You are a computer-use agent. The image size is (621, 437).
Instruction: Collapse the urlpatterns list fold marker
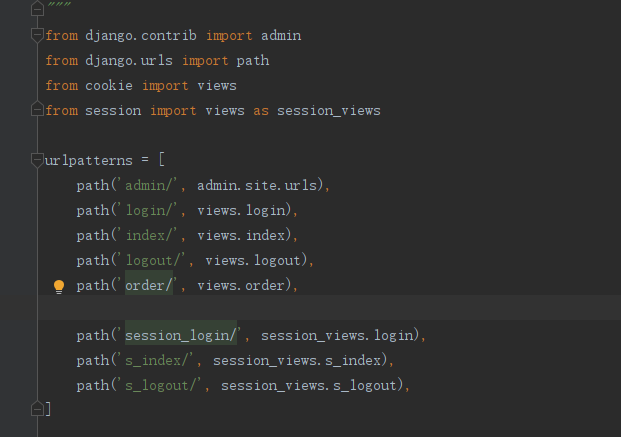tap(38, 161)
